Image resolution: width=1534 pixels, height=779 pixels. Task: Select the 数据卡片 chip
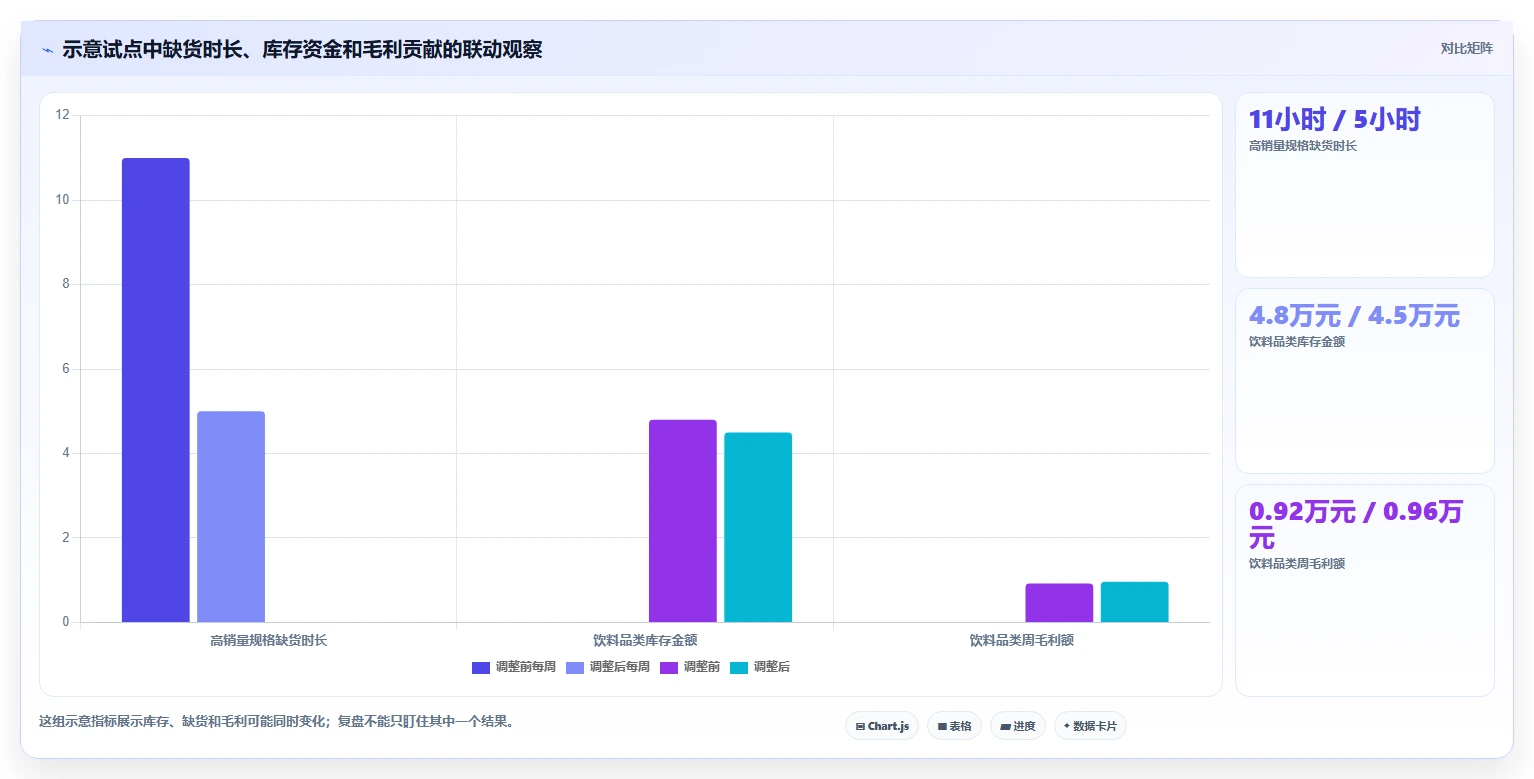point(1090,726)
